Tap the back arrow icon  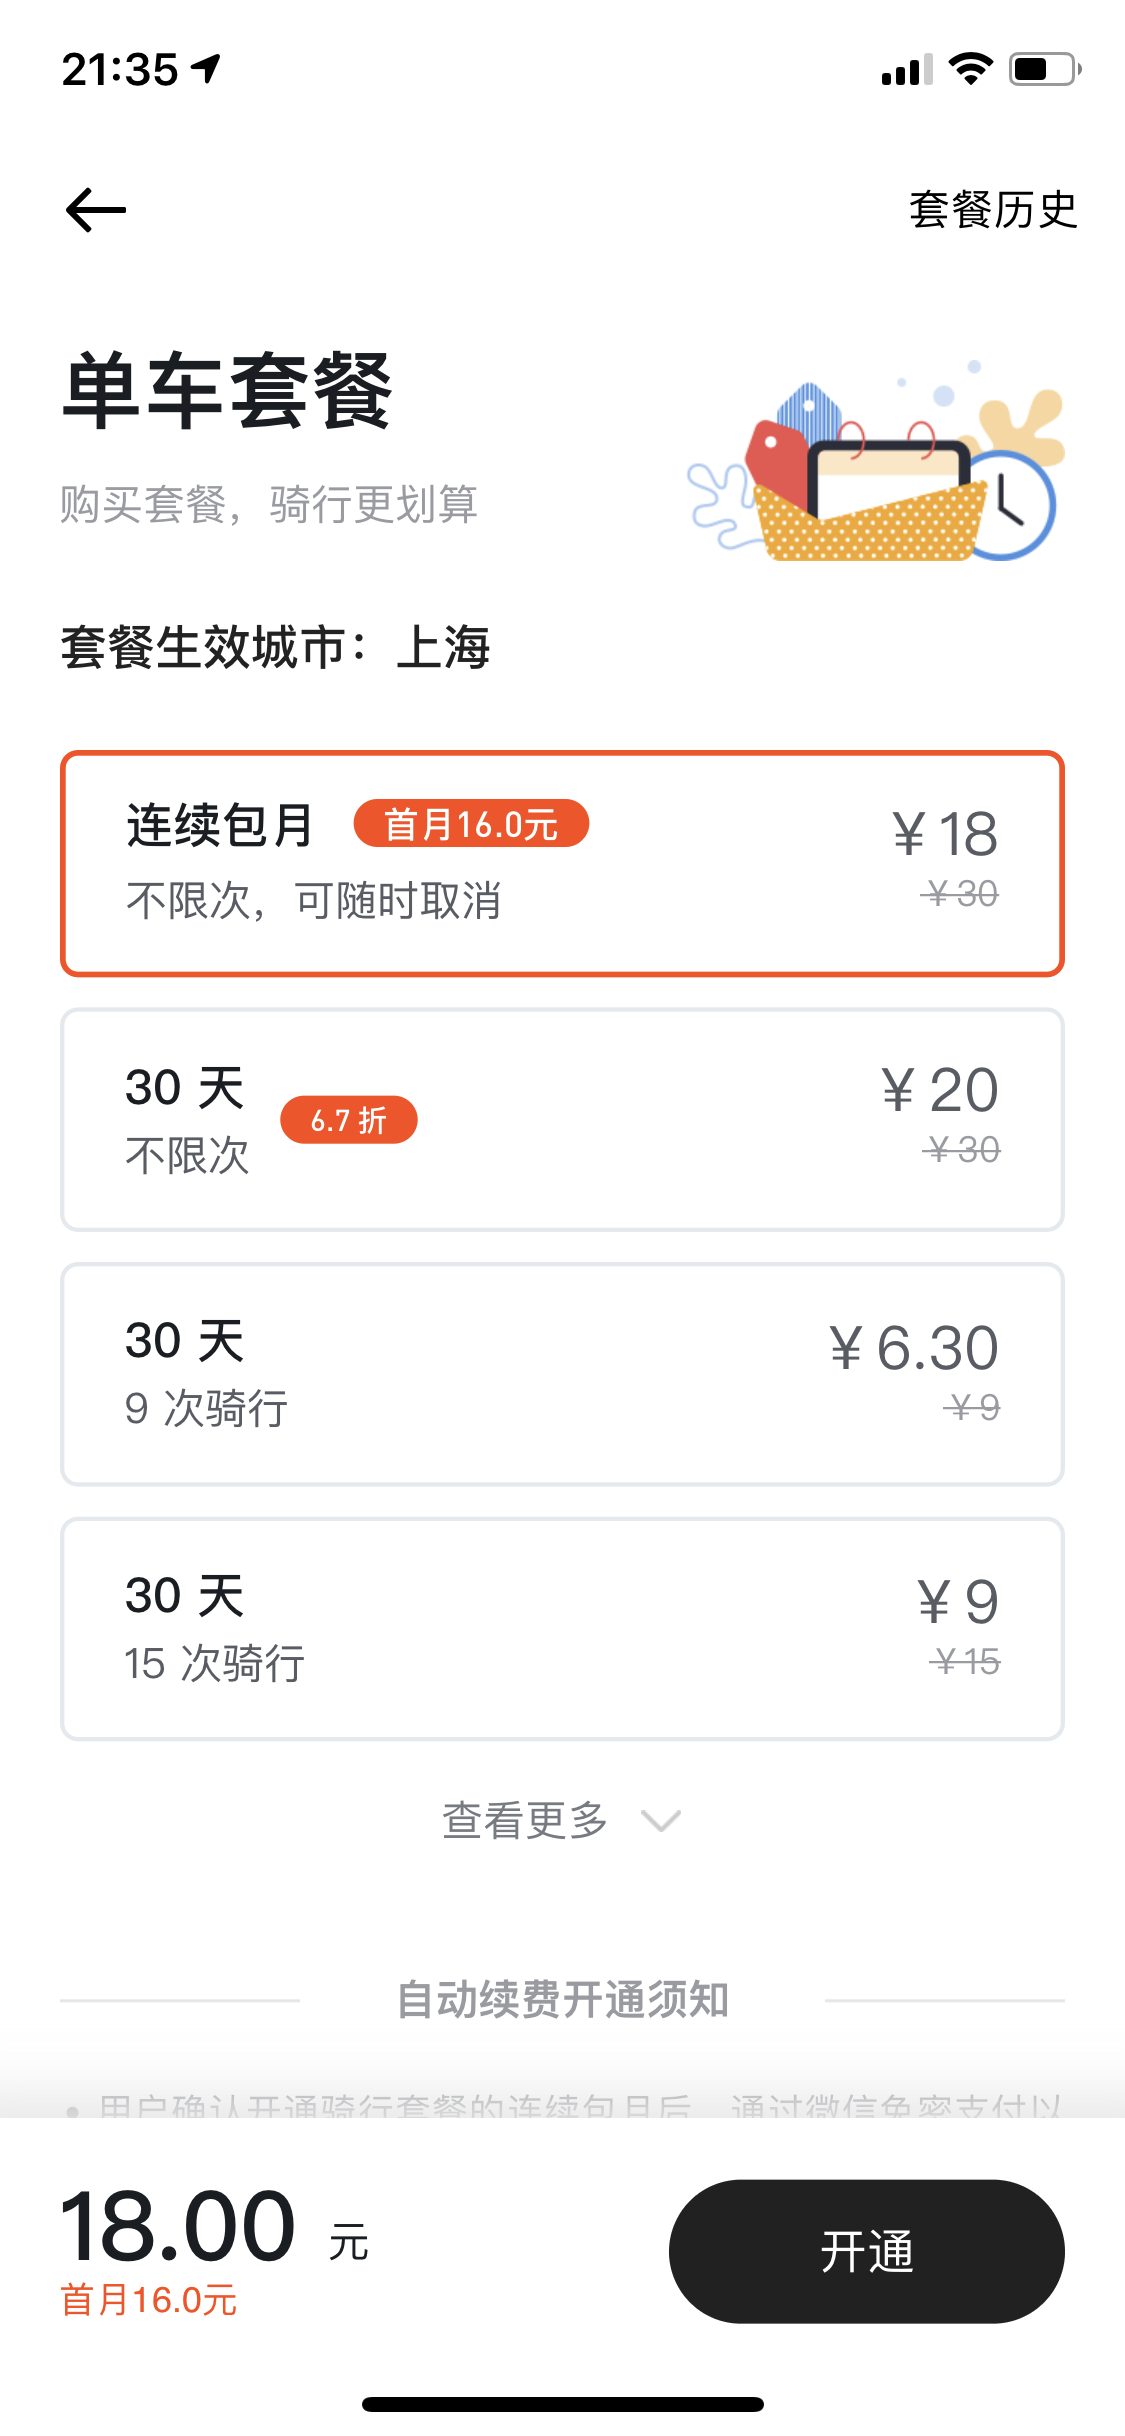coord(96,210)
